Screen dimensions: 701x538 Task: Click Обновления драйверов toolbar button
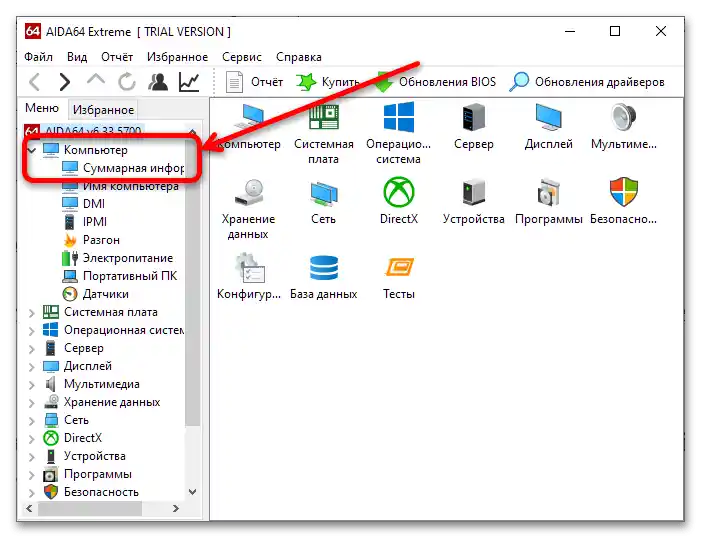[x=587, y=82]
